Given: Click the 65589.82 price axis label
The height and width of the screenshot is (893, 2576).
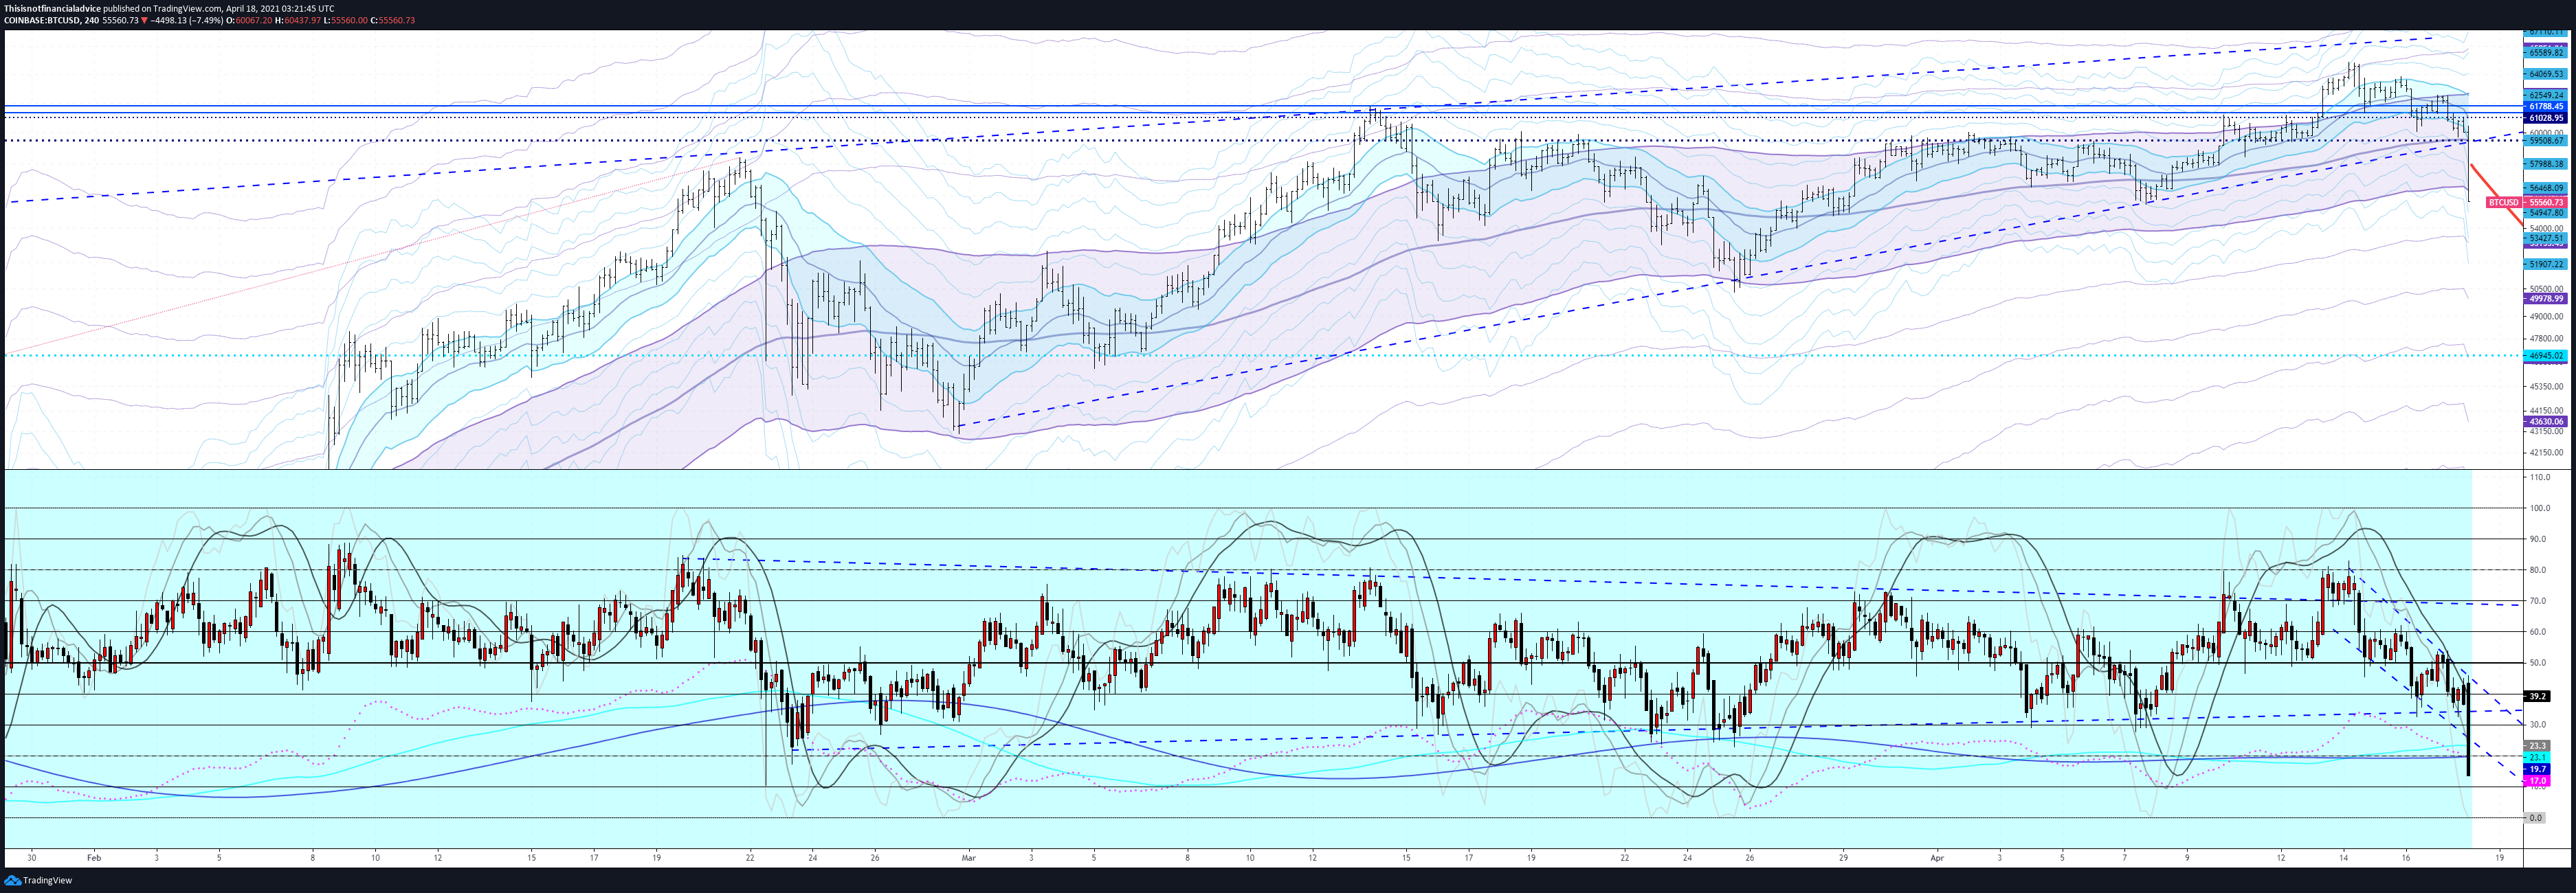Looking at the screenshot, I should 2546,52.
